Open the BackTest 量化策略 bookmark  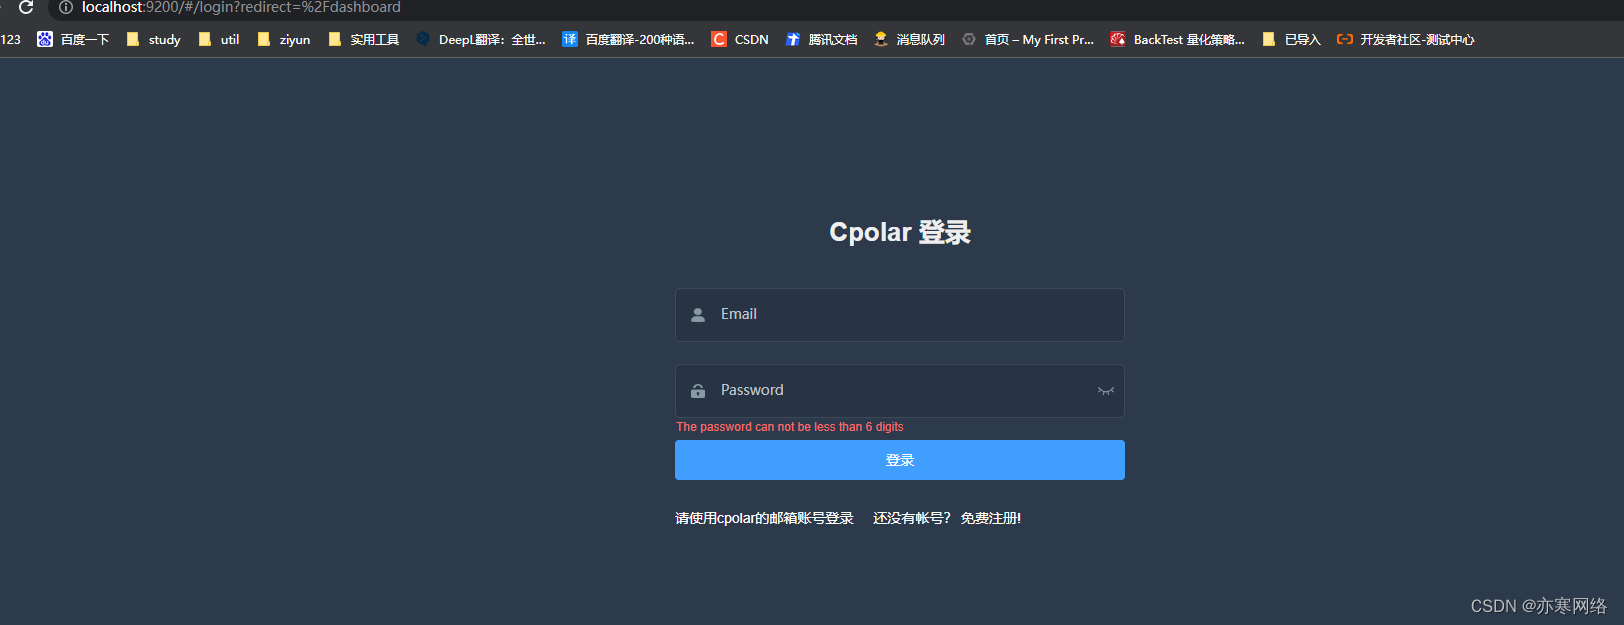pyautogui.click(x=1178, y=39)
